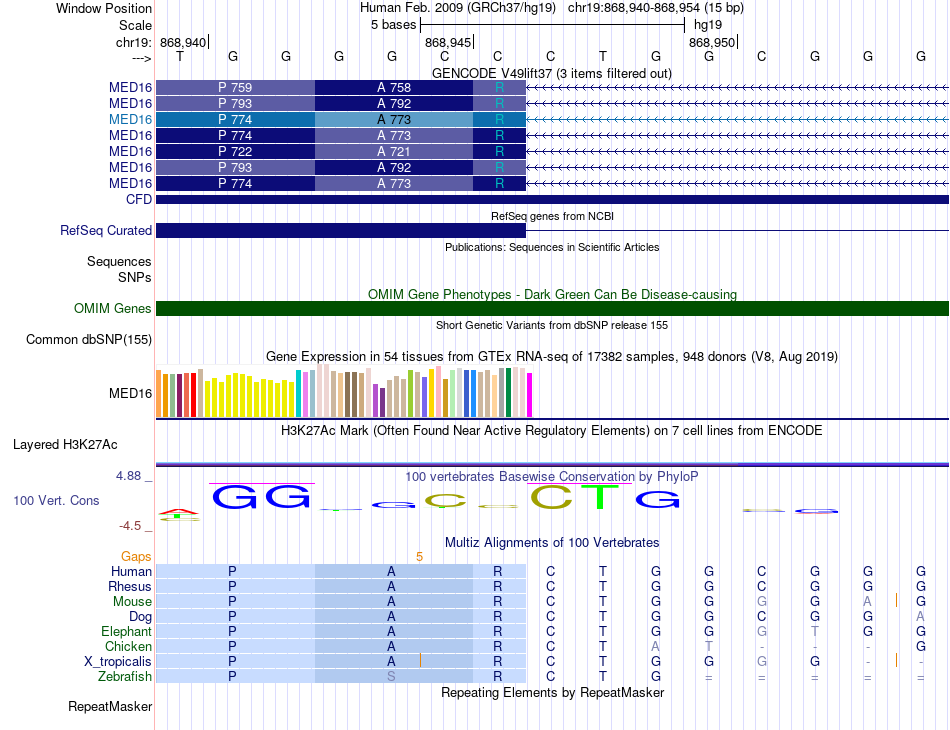Viewport: 950px width, 730px height.
Task: Open the CFD gene label
Action: (x=139, y=199)
